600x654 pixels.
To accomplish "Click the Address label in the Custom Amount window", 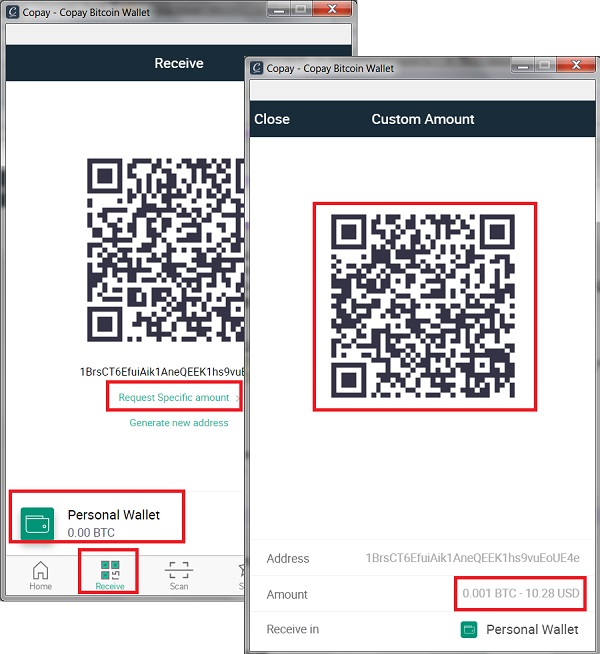I will 288,558.
